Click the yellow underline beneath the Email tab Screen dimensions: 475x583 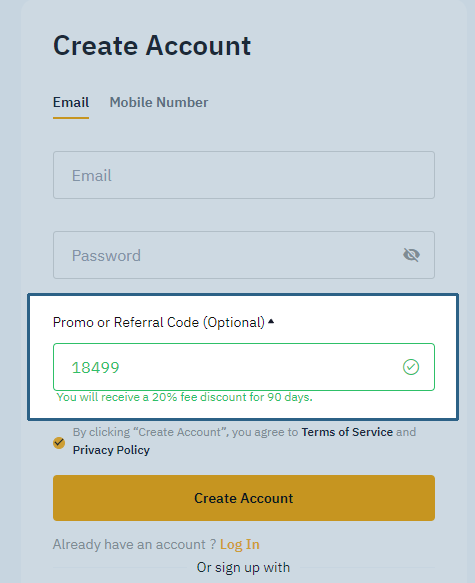(71, 118)
